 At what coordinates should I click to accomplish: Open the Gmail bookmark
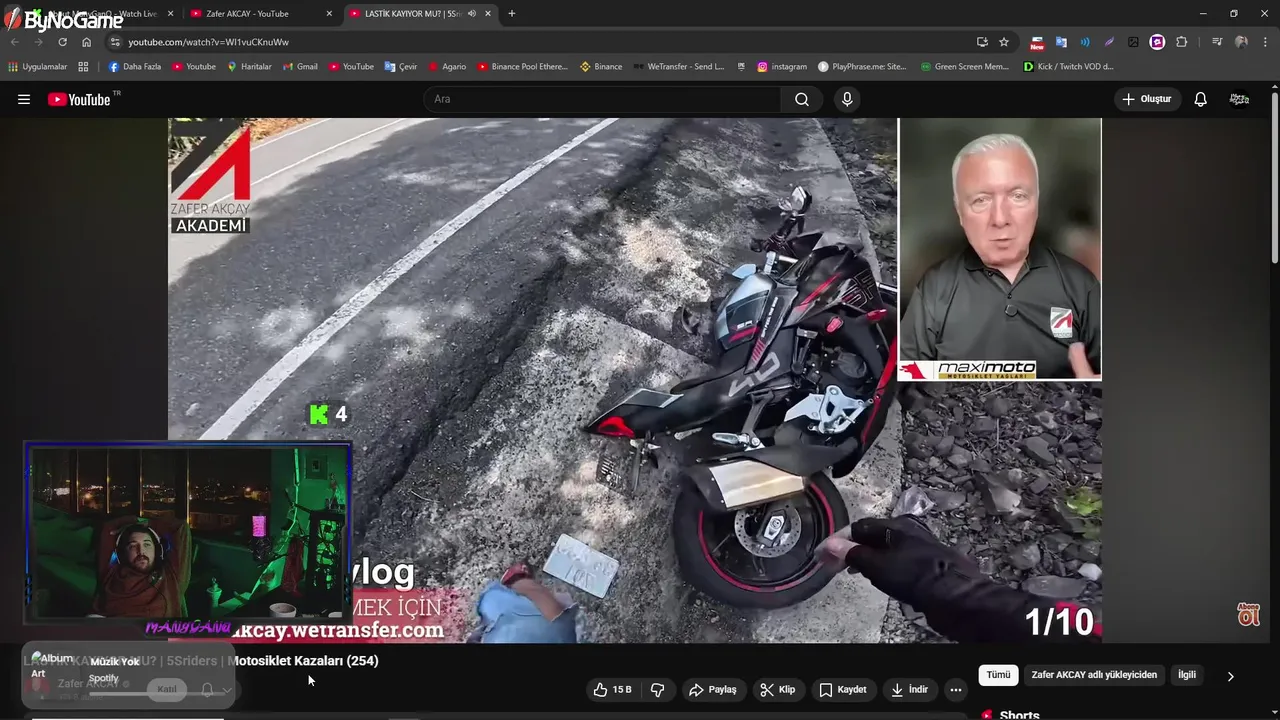pyautogui.click(x=300, y=67)
